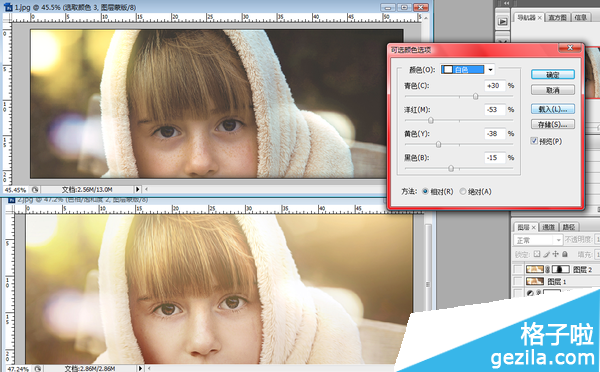The width and height of the screenshot is (600, 372).
Task: Switch to the 通道 channels tab
Action: [548, 227]
